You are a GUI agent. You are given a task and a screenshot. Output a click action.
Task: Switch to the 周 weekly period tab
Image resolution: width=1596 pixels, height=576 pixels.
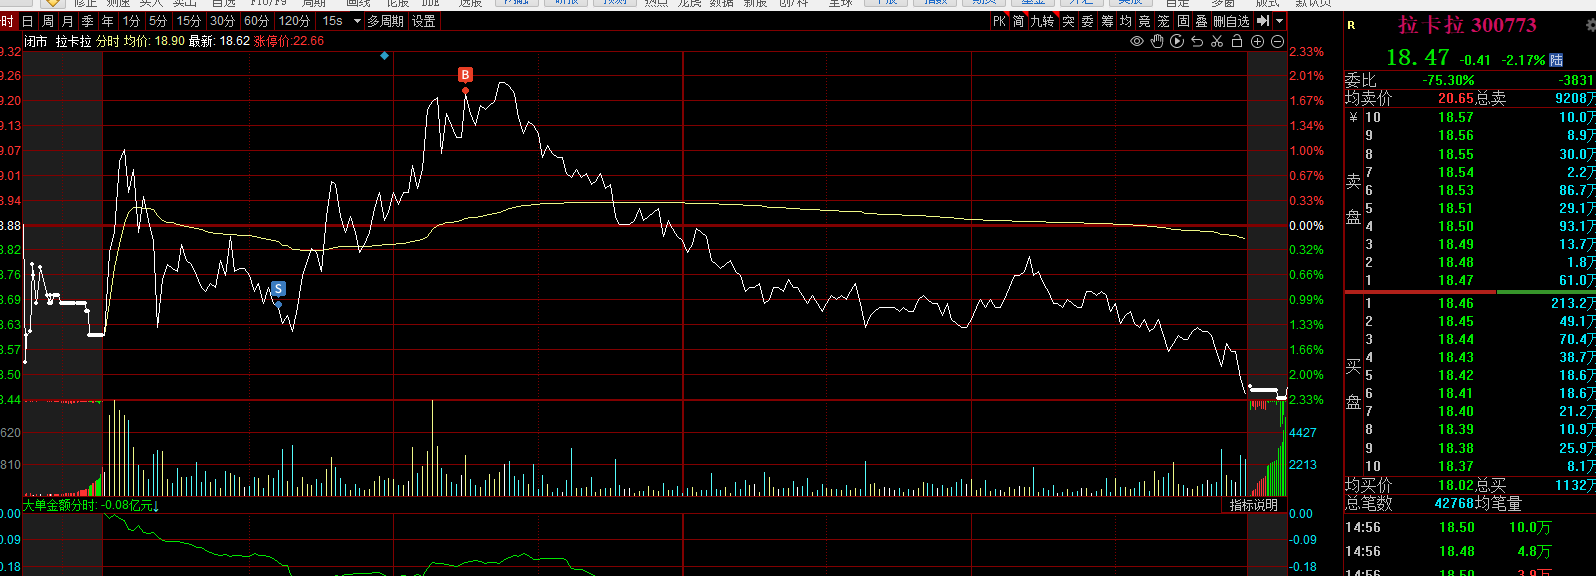point(48,21)
